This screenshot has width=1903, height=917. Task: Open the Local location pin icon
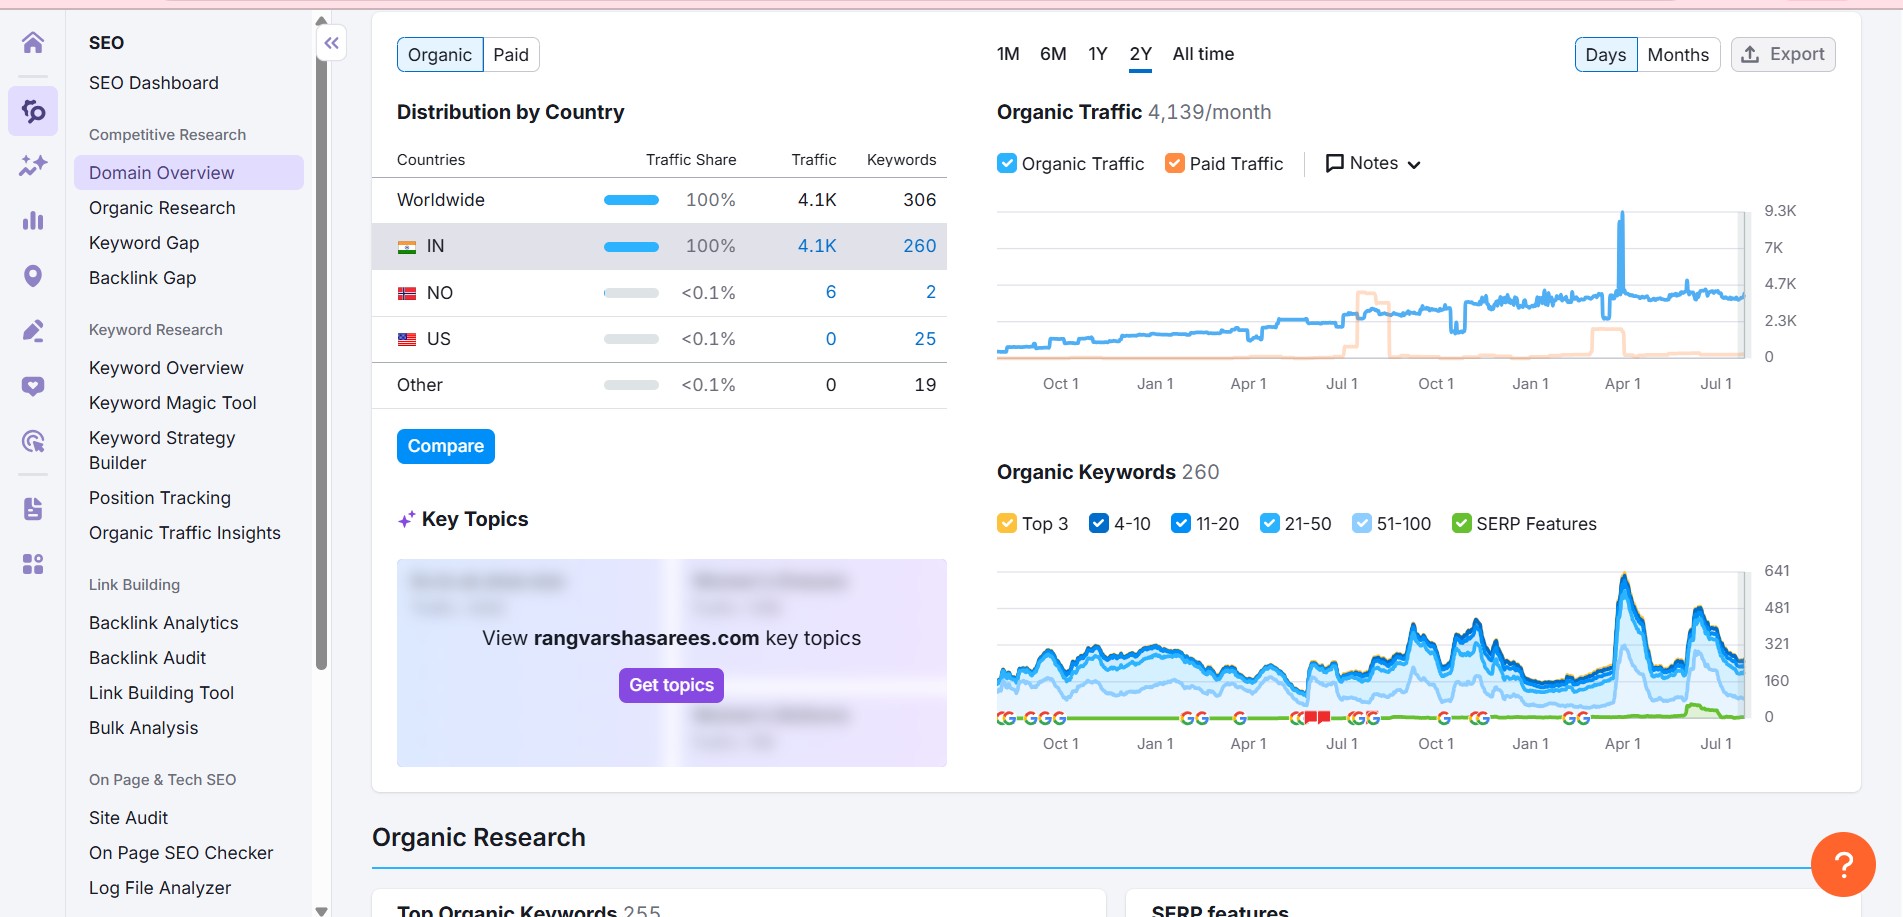pyautogui.click(x=33, y=276)
